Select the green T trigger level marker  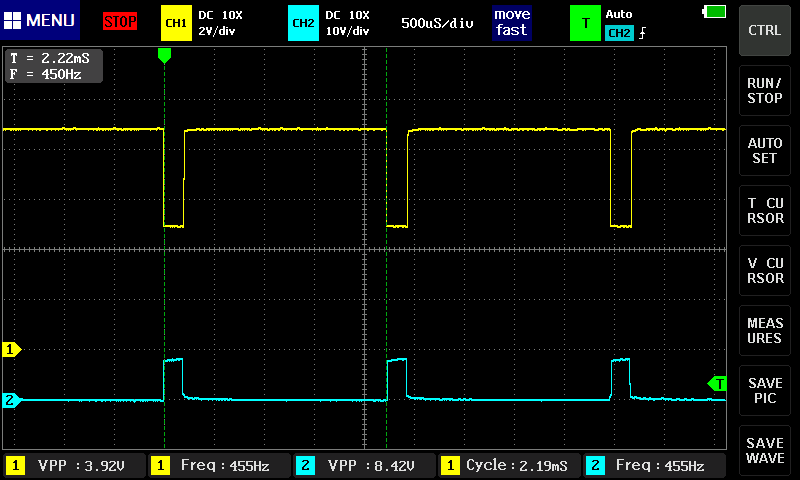pyautogui.click(x=717, y=384)
